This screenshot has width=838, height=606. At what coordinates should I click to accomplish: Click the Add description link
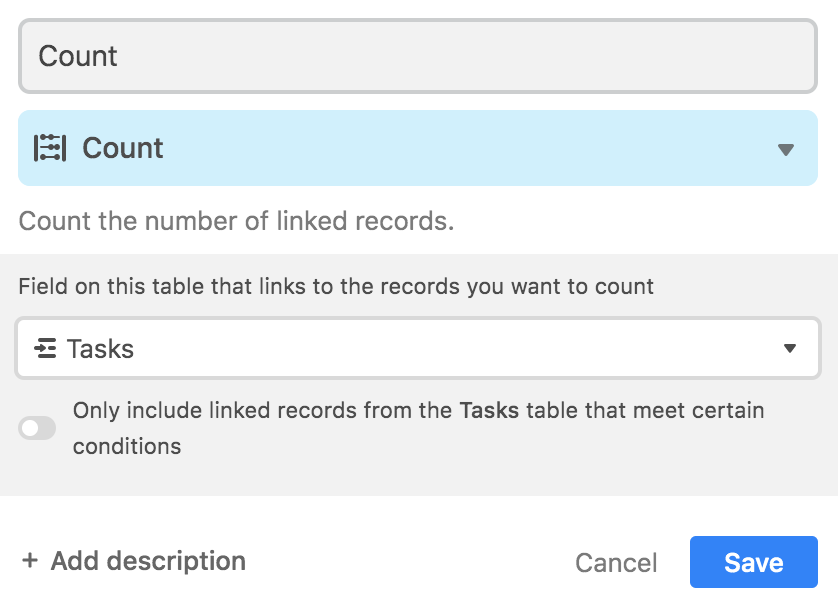click(134, 561)
